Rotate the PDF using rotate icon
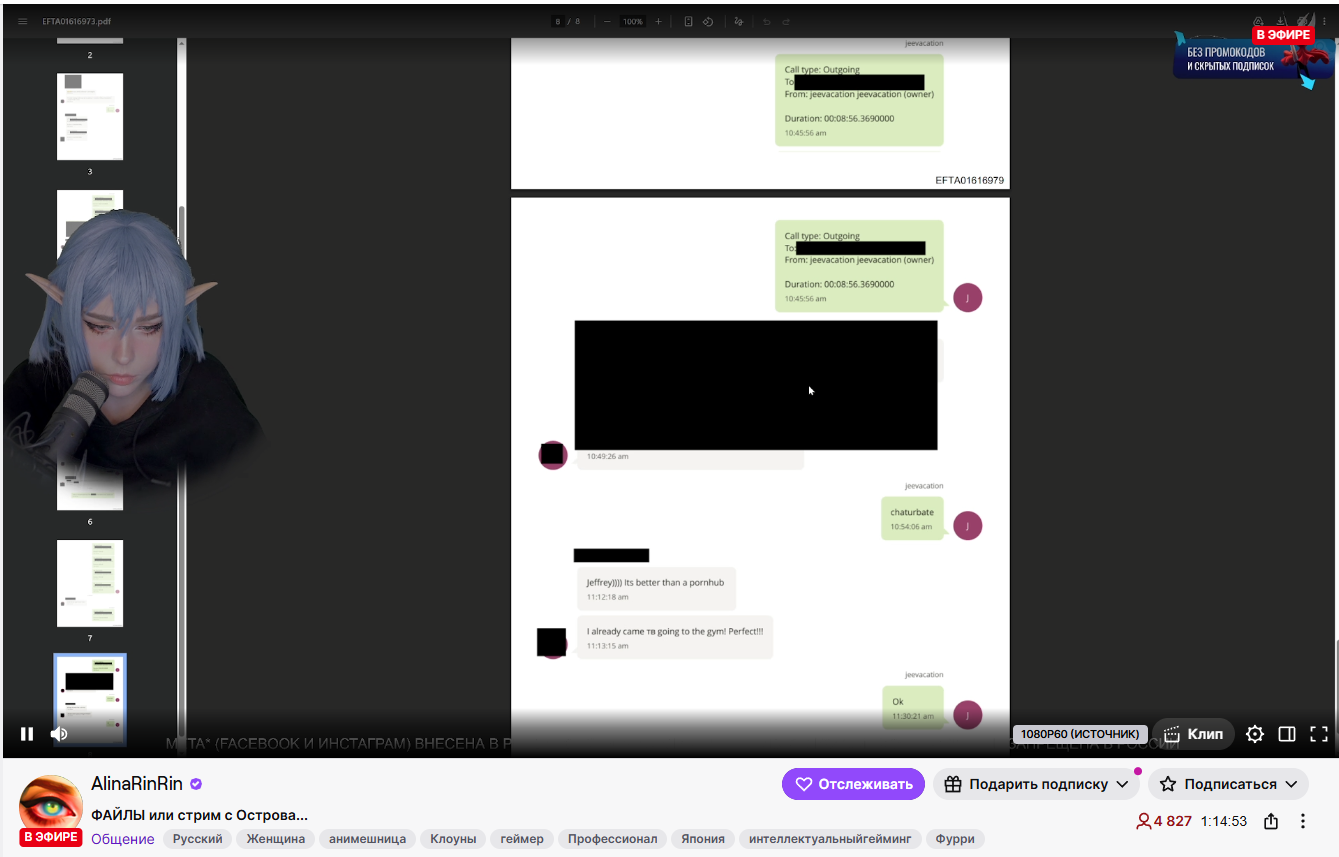This screenshot has width=1339, height=857. pyautogui.click(x=707, y=21)
